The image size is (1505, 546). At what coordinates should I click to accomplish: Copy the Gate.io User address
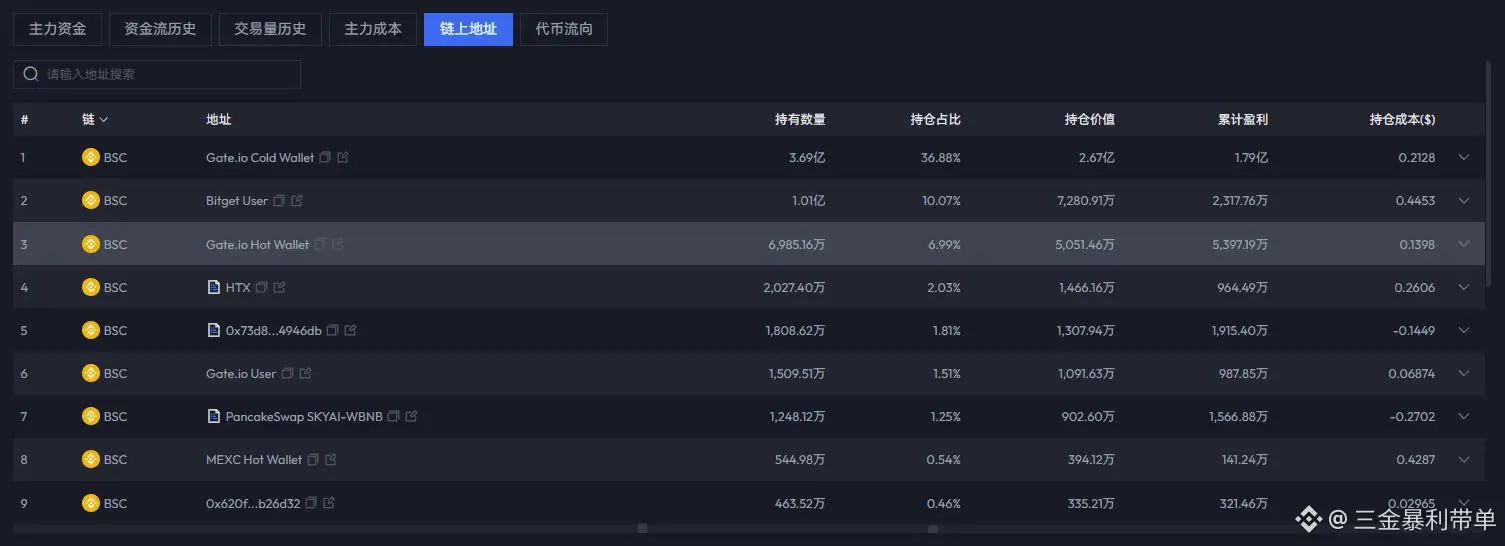(x=287, y=373)
